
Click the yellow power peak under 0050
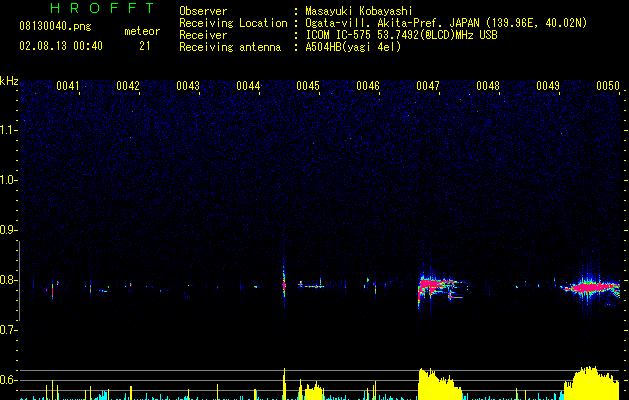pyautogui.click(x=592, y=383)
